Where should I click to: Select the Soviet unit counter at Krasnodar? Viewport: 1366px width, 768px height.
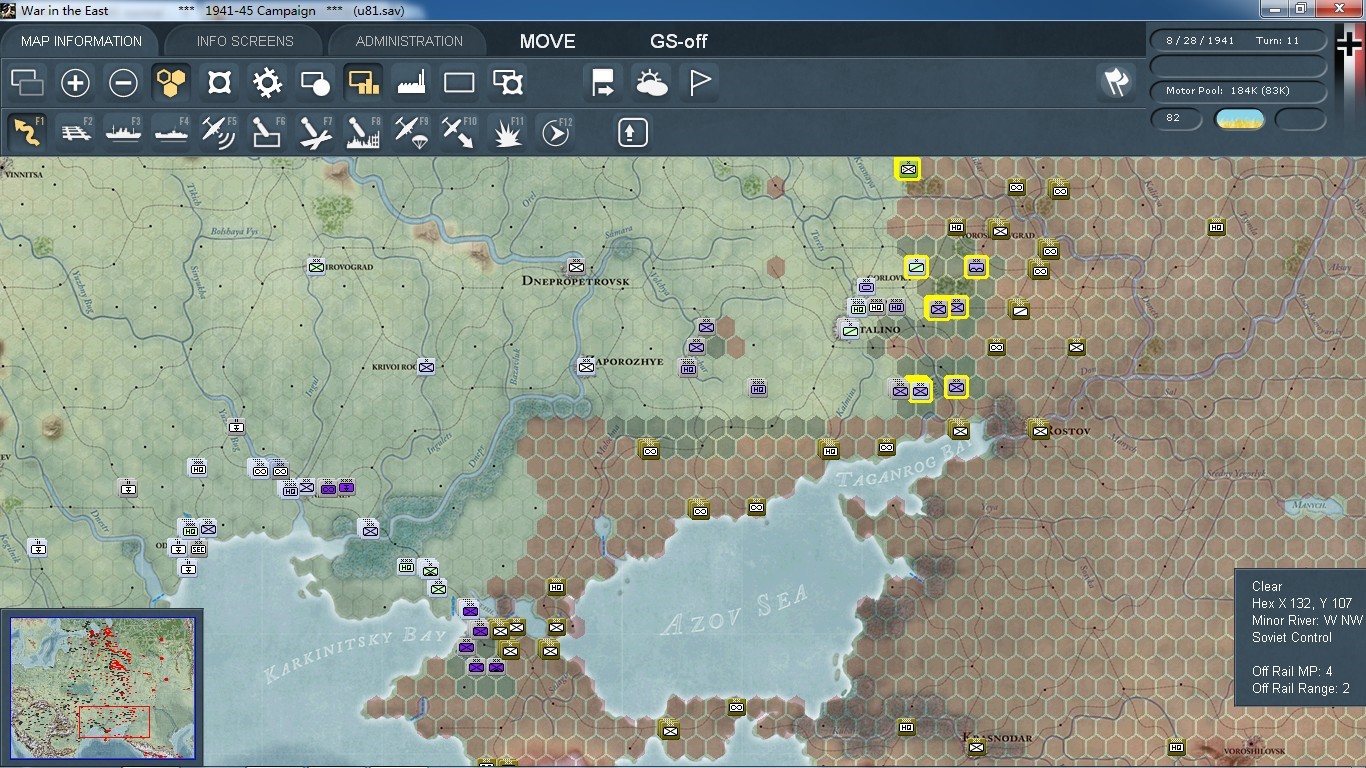(976, 746)
